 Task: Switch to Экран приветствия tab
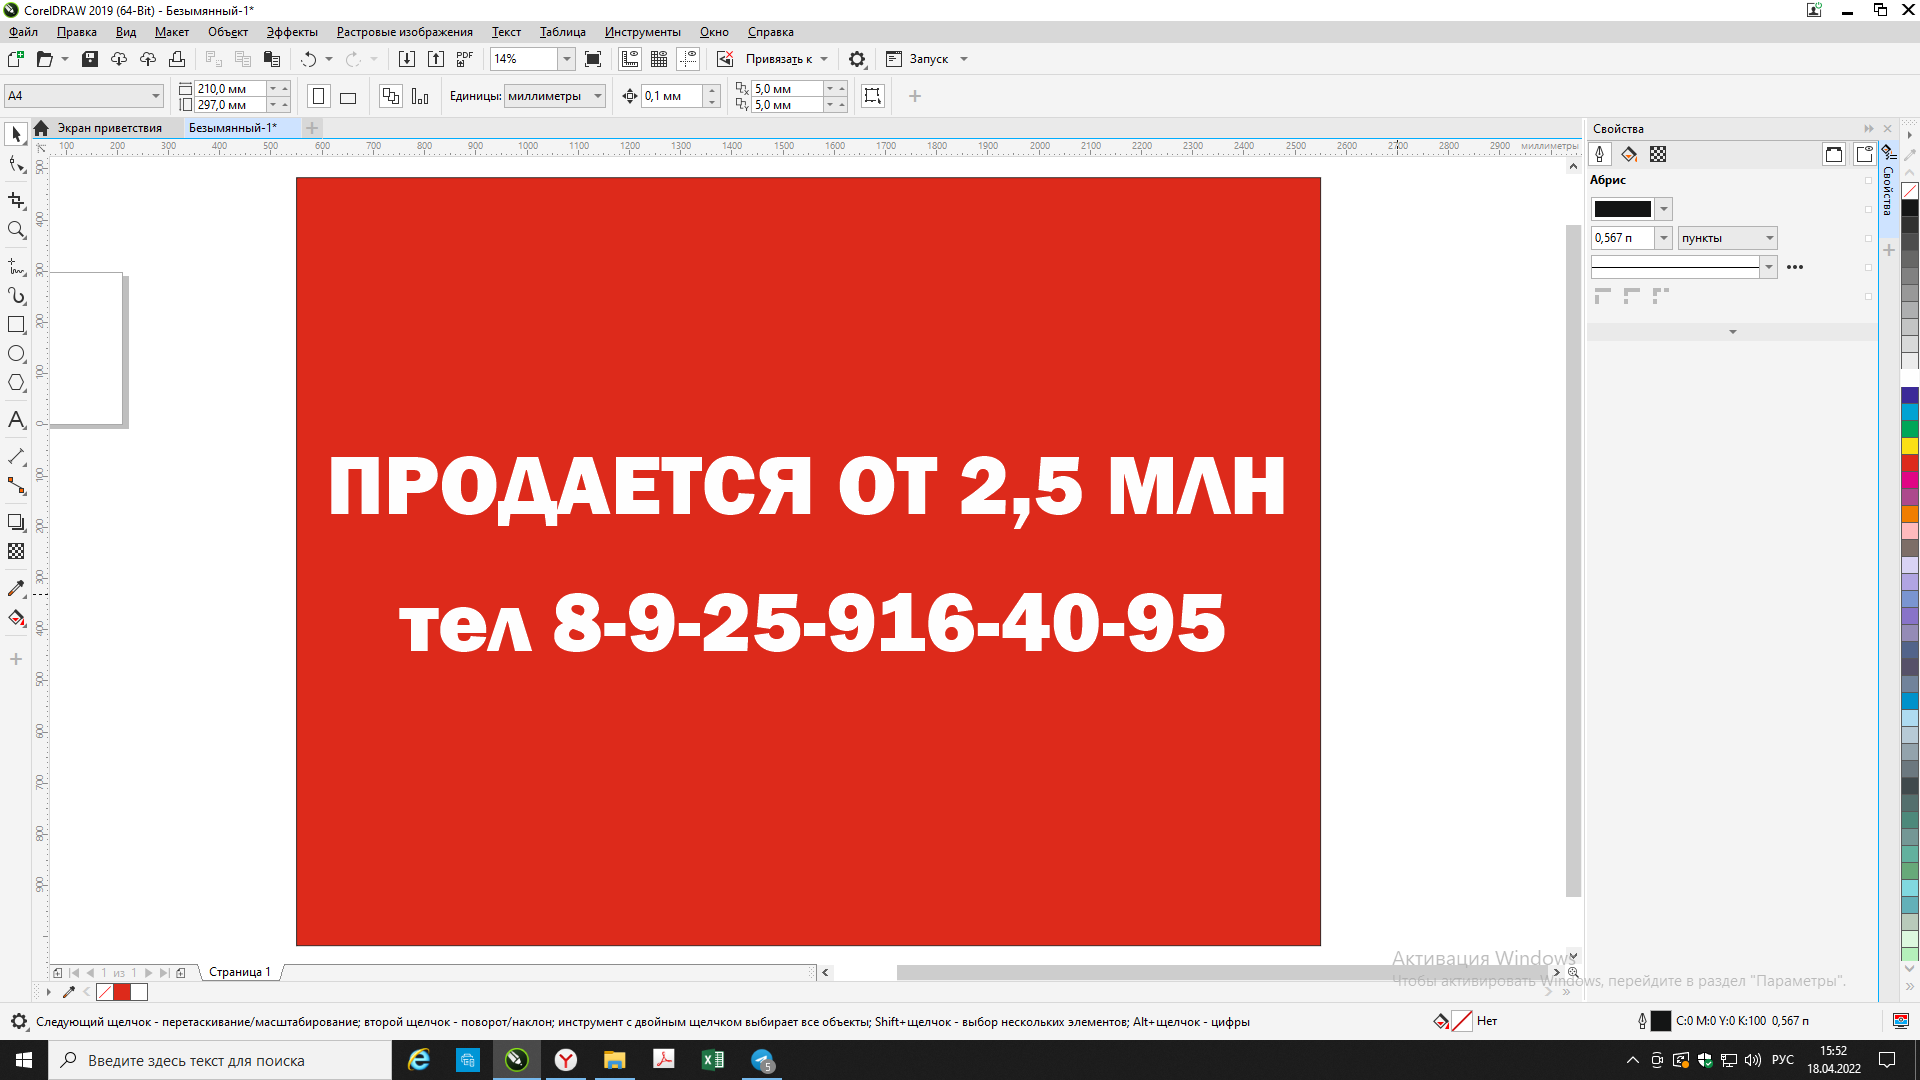pyautogui.click(x=108, y=128)
